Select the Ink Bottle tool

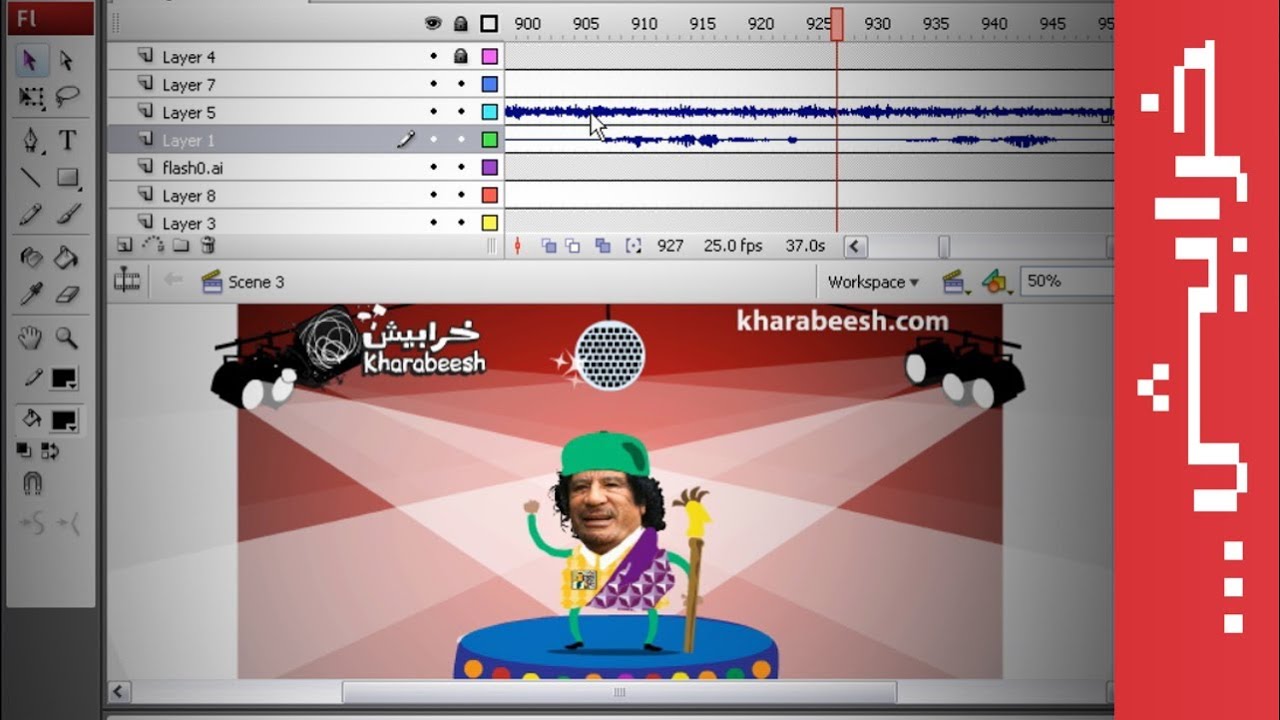tap(30, 258)
